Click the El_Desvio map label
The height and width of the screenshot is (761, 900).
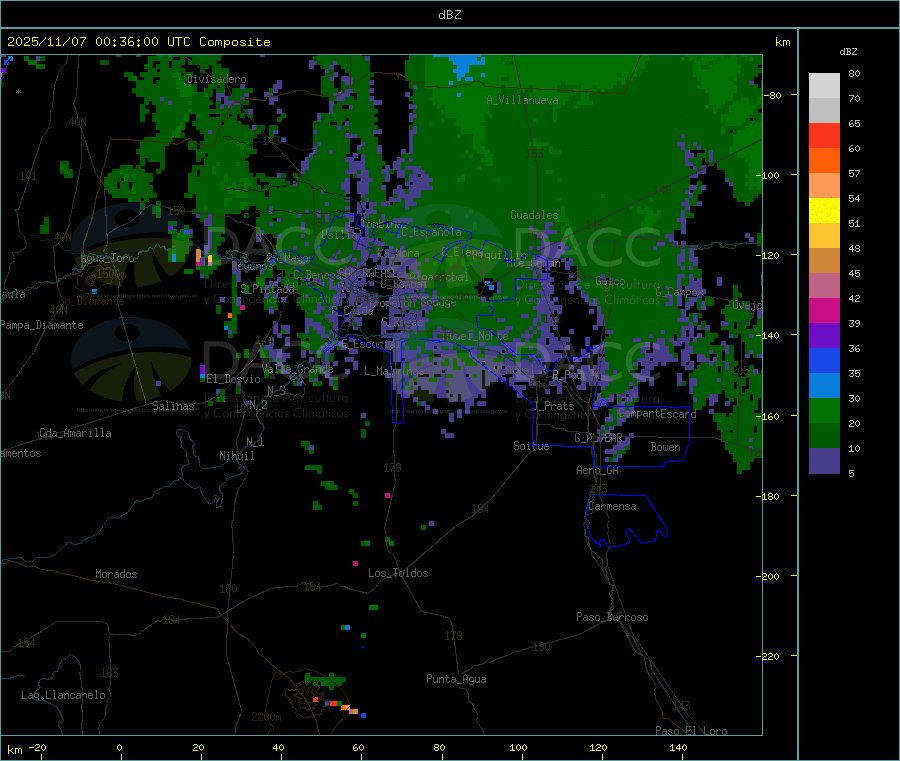point(233,379)
